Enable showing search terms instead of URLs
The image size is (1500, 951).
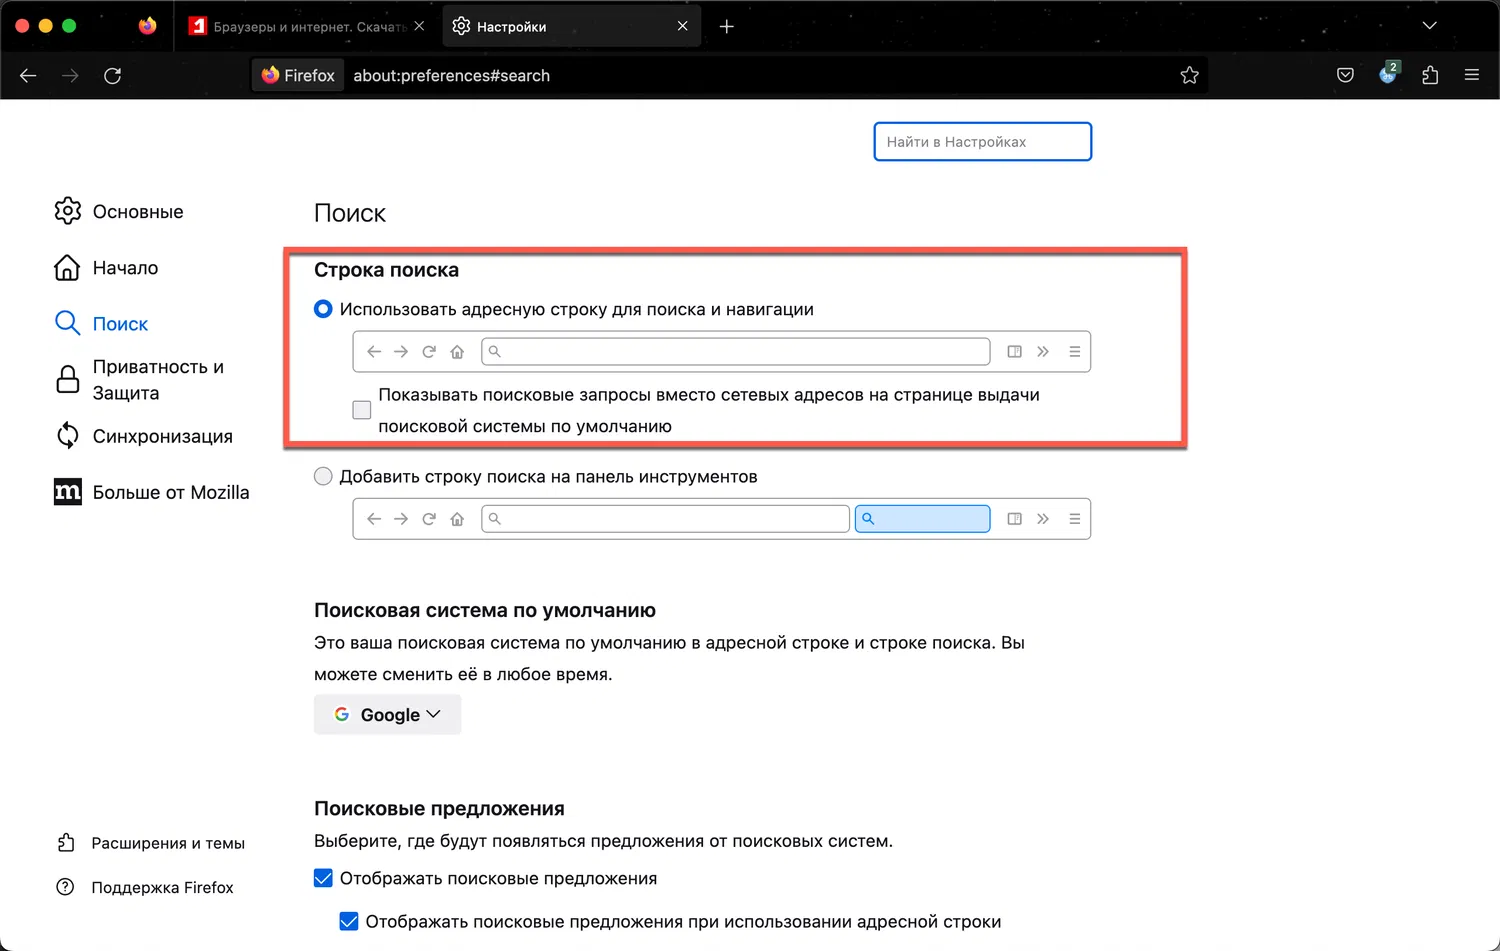click(362, 410)
